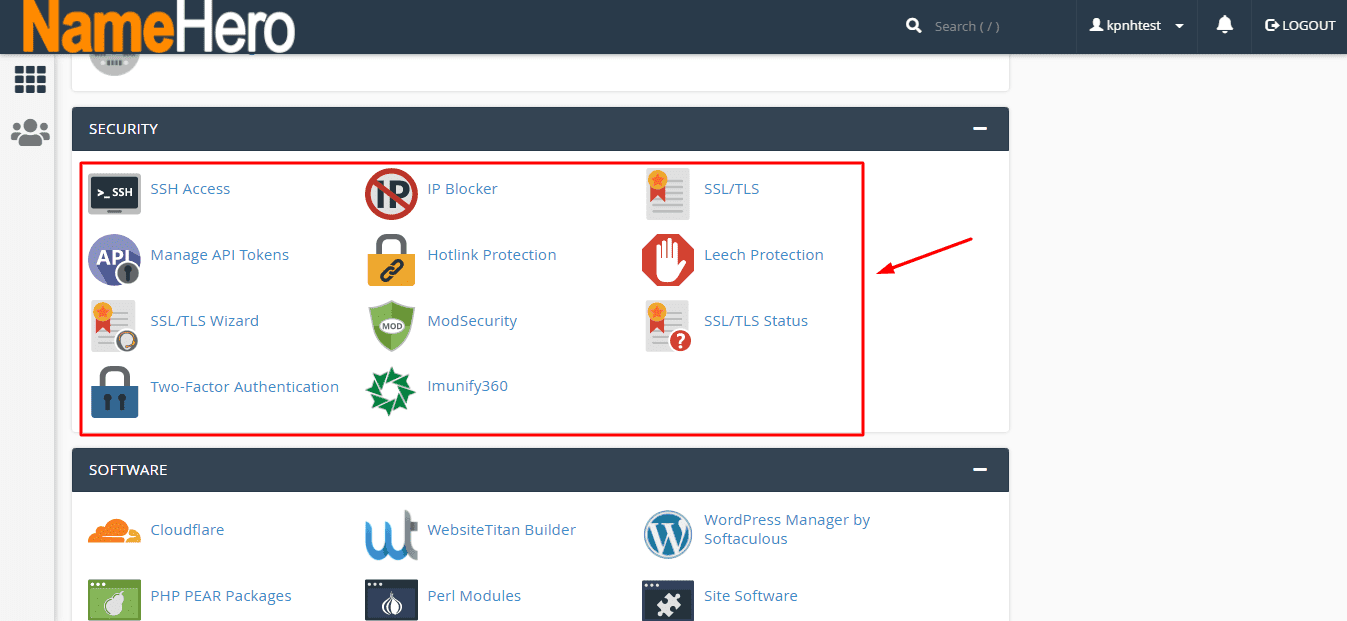1347x621 pixels.
Task: Launch the Imunify360 green star icon
Action: 391,391
